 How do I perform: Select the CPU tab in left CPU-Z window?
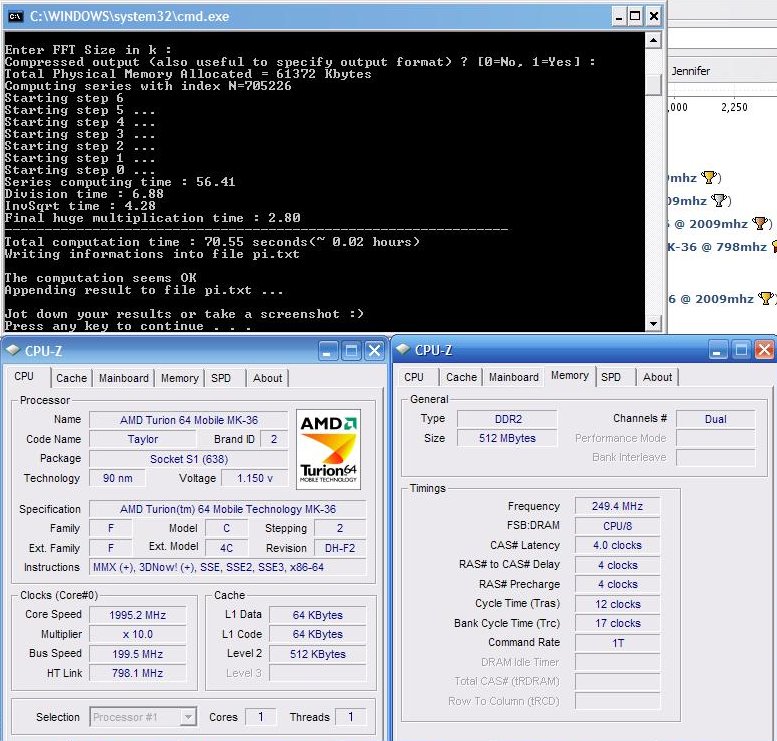(x=24, y=377)
